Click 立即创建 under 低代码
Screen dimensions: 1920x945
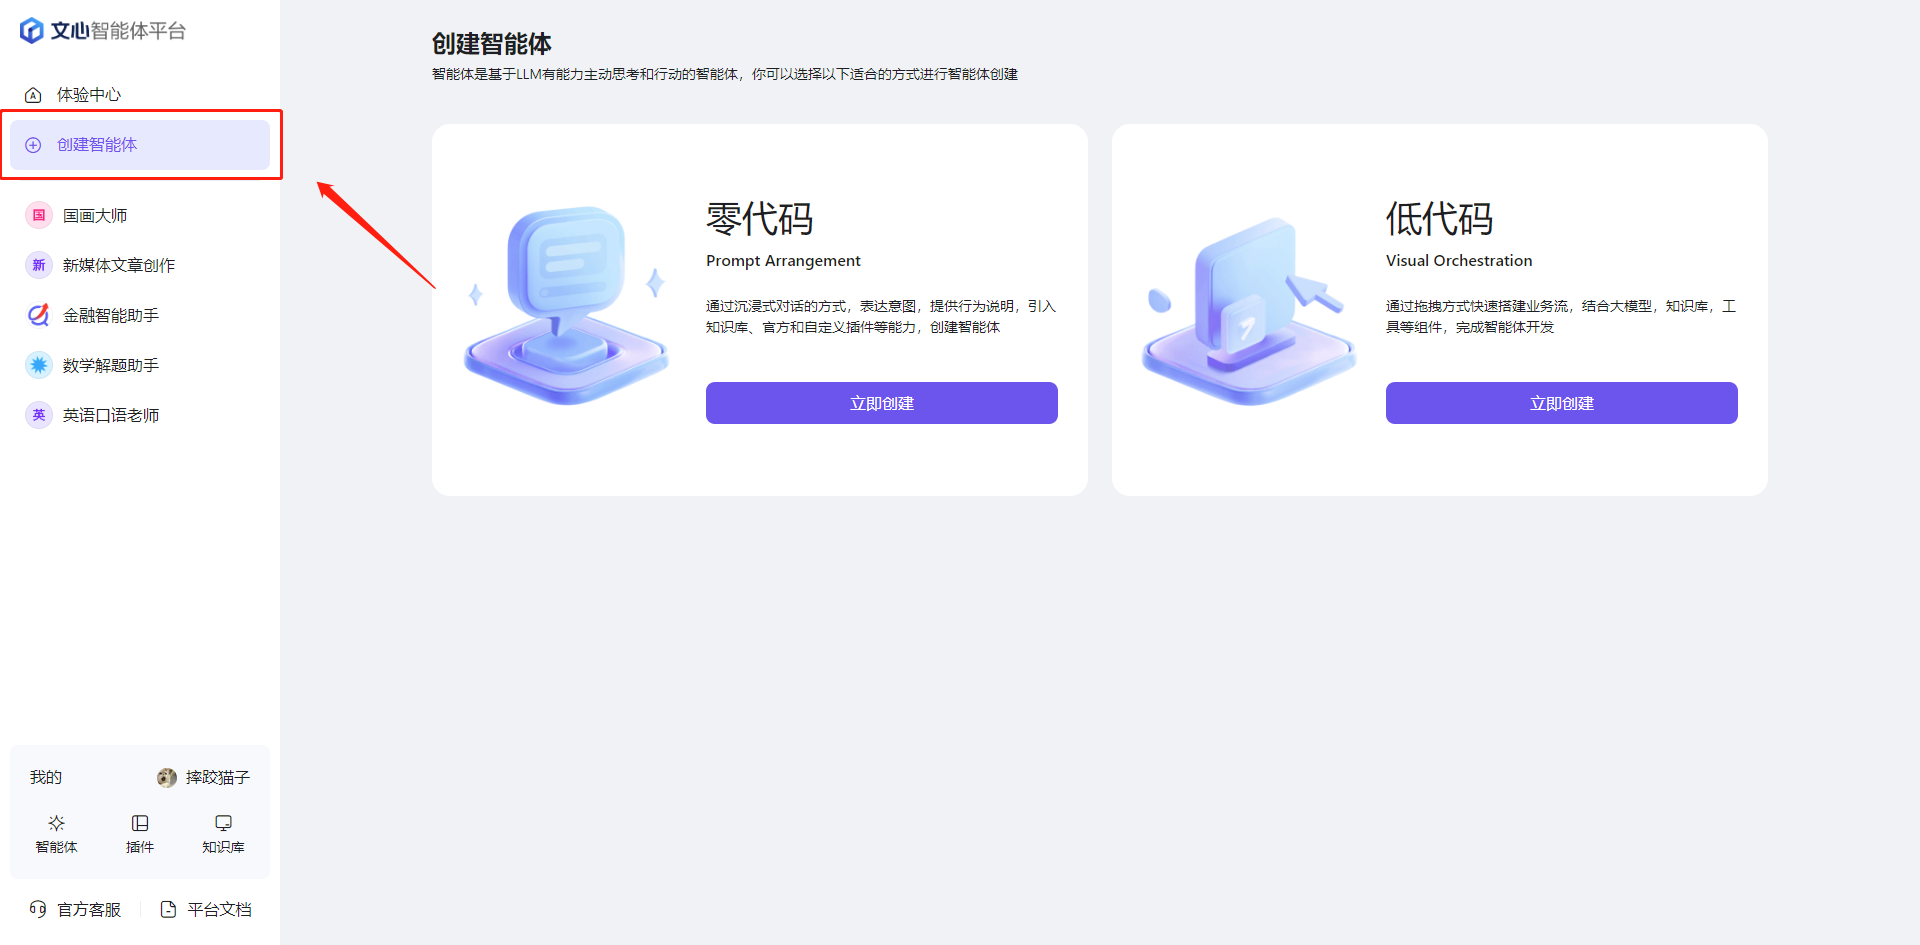point(1561,402)
